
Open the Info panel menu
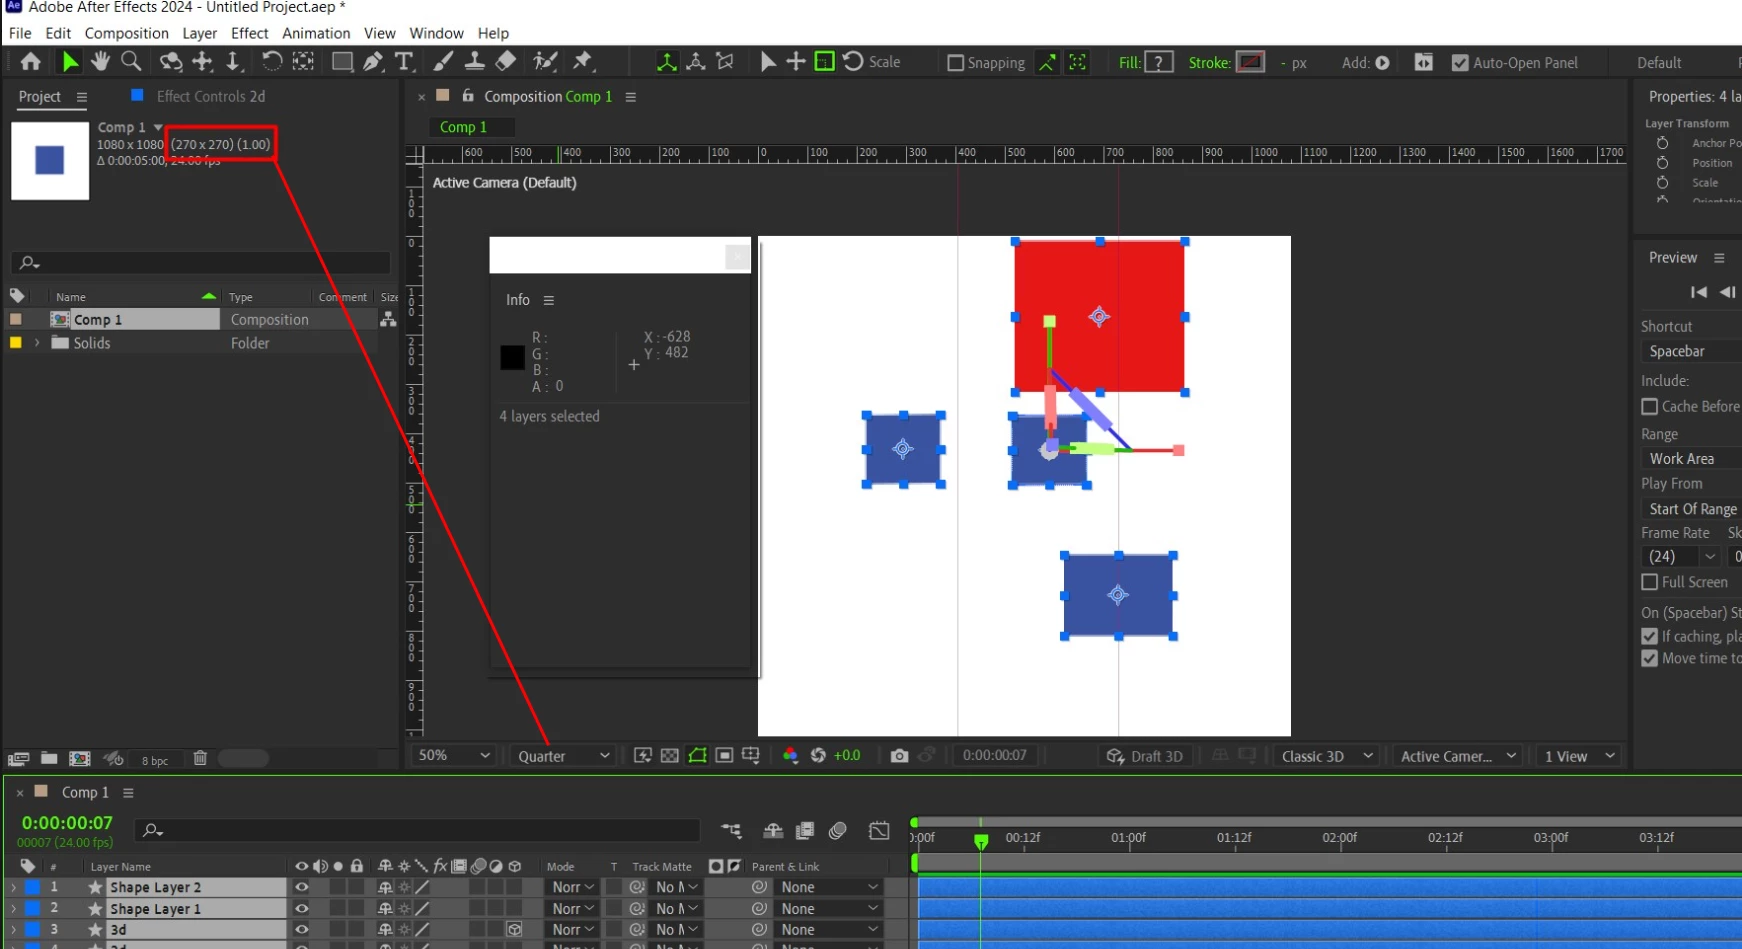point(549,300)
